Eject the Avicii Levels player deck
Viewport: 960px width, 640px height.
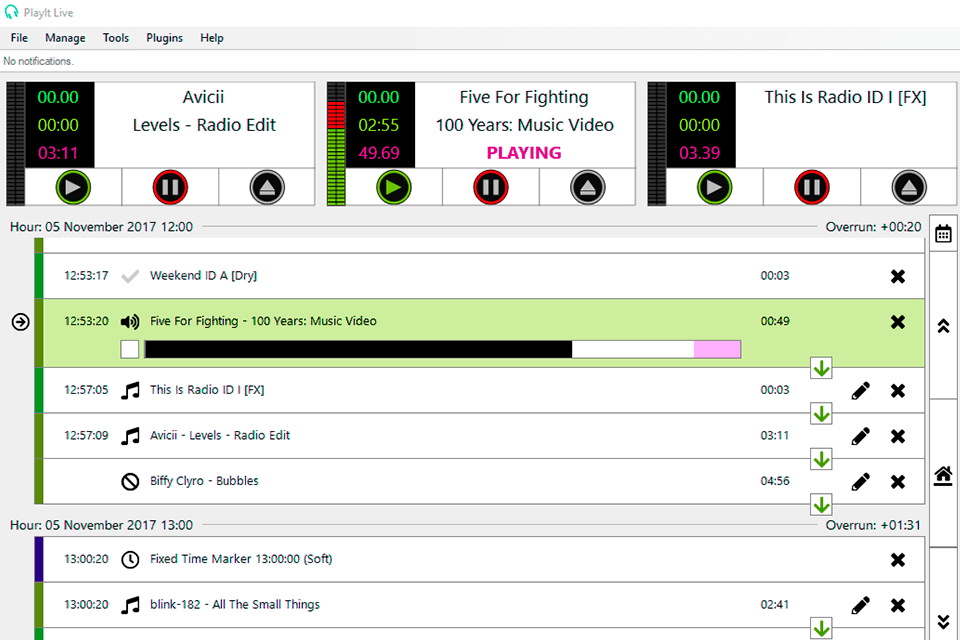point(267,187)
